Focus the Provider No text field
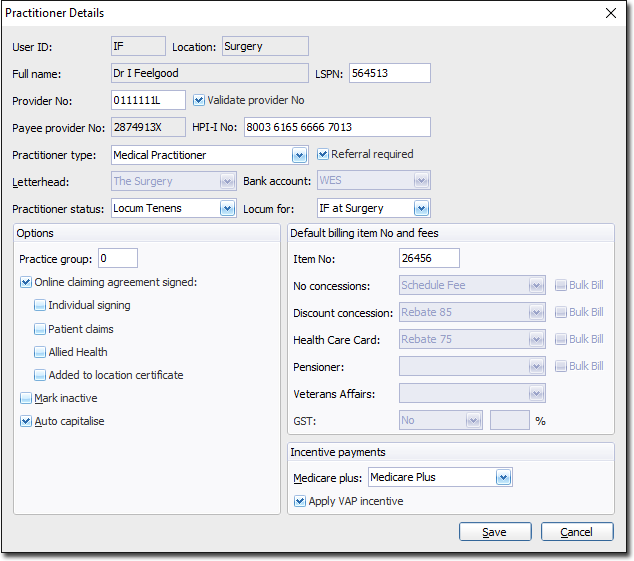634x561 pixels. click(148, 100)
